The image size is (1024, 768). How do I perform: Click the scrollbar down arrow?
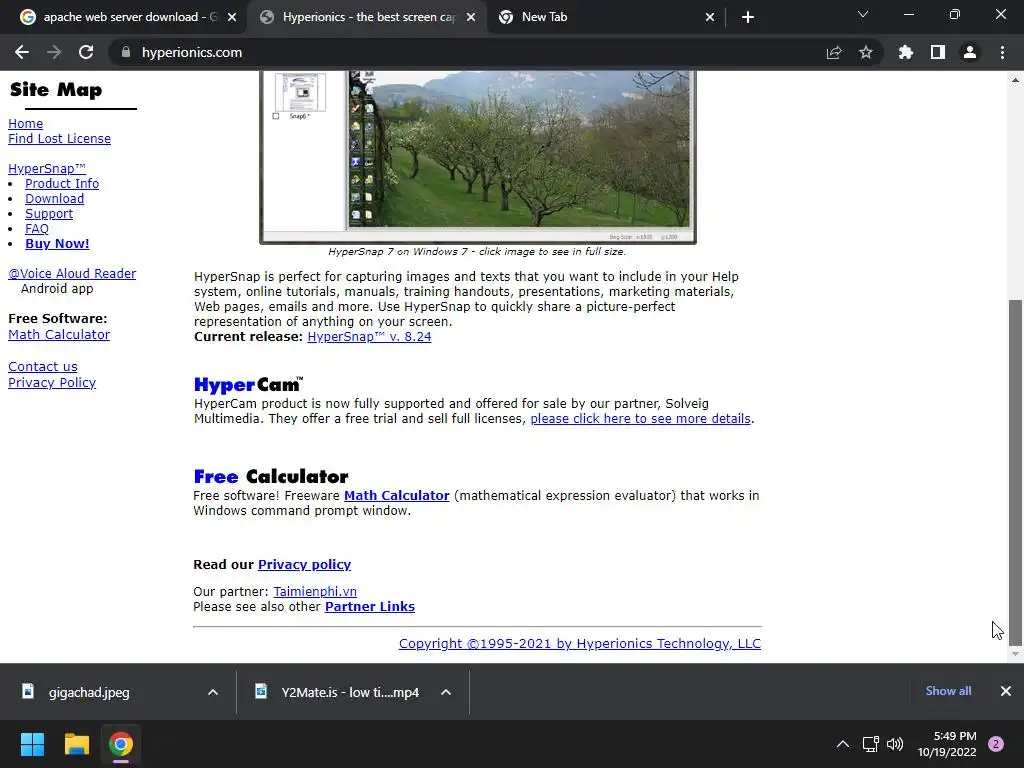coord(1015,654)
